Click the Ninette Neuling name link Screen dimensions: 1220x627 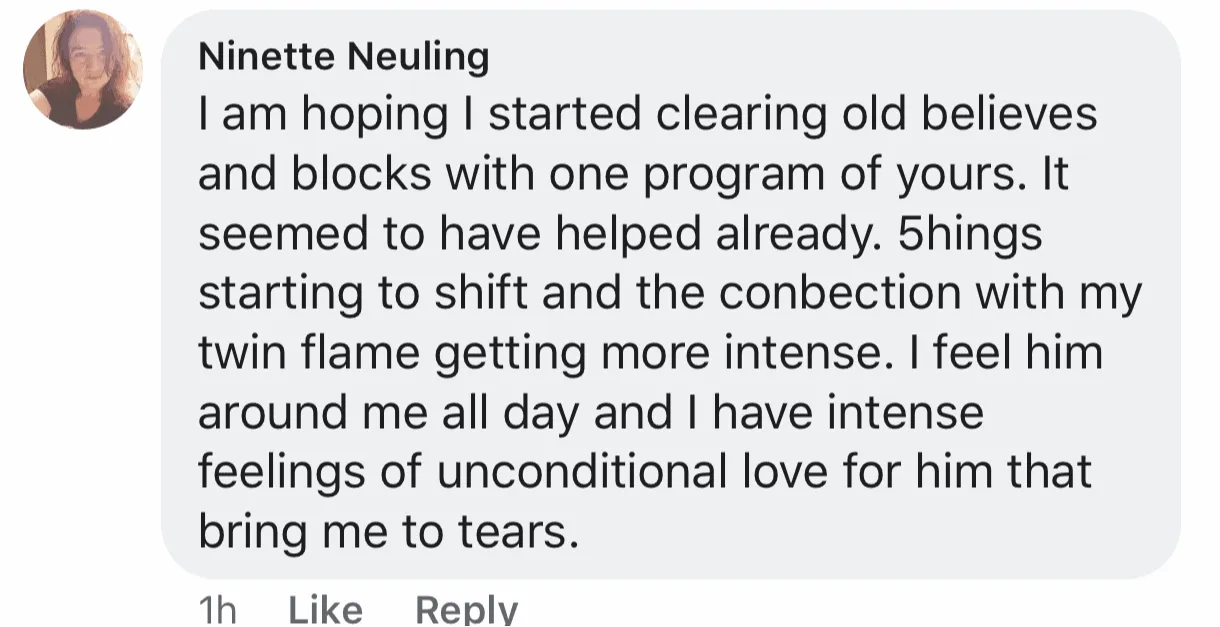(x=344, y=57)
